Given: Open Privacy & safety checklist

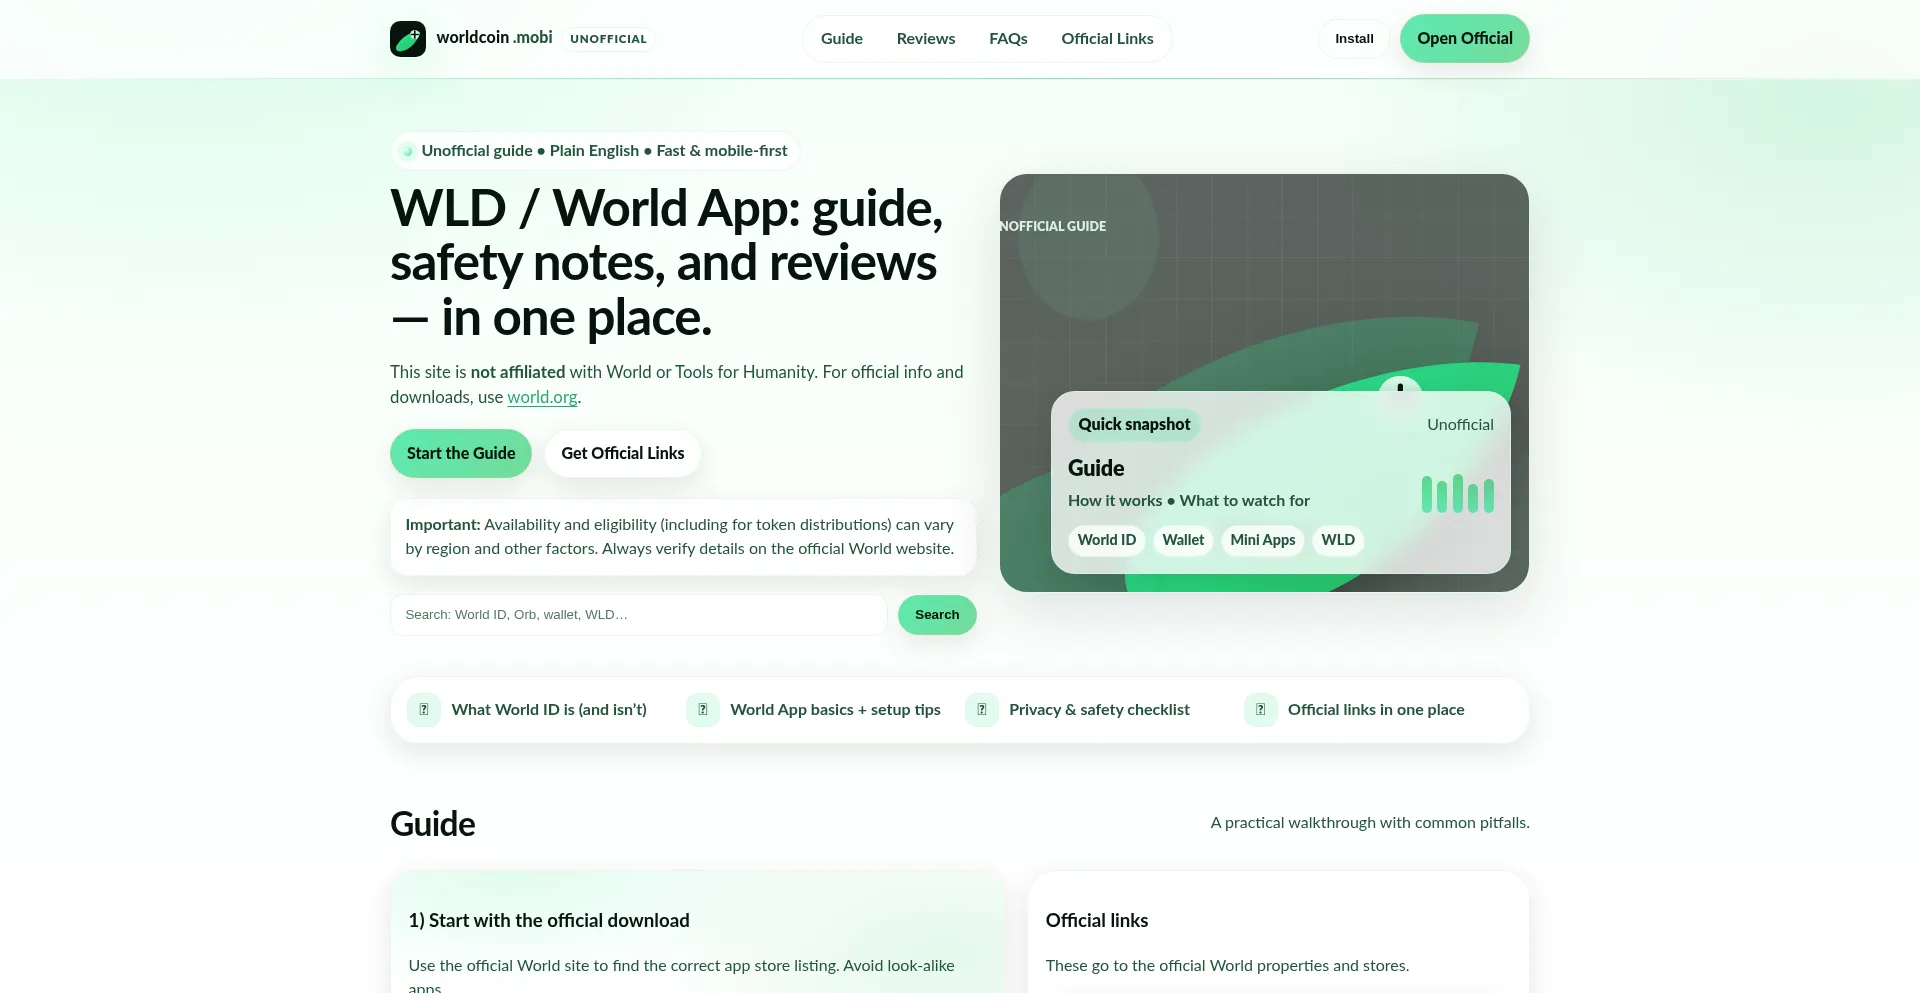Looking at the screenshot, I should click(1099, 710).
